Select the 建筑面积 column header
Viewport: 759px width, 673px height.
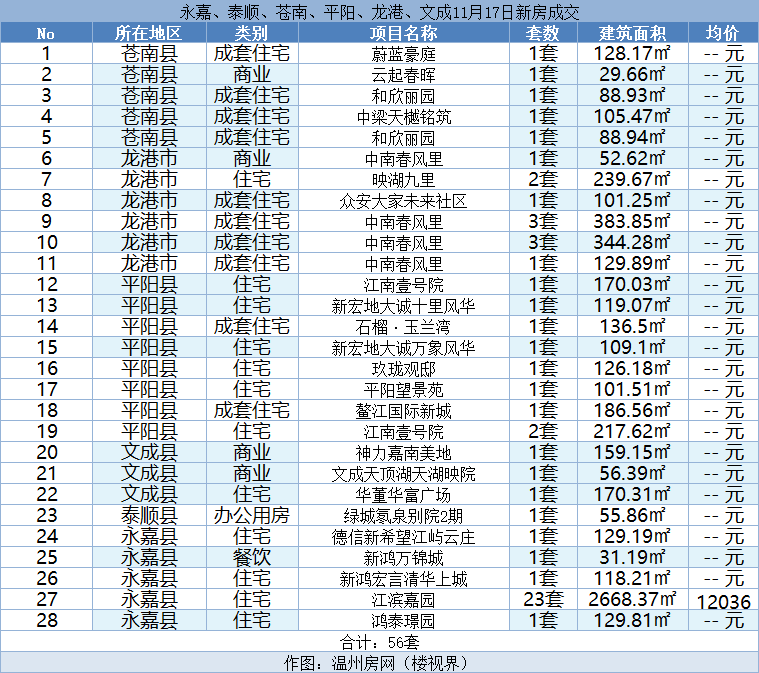632,33
